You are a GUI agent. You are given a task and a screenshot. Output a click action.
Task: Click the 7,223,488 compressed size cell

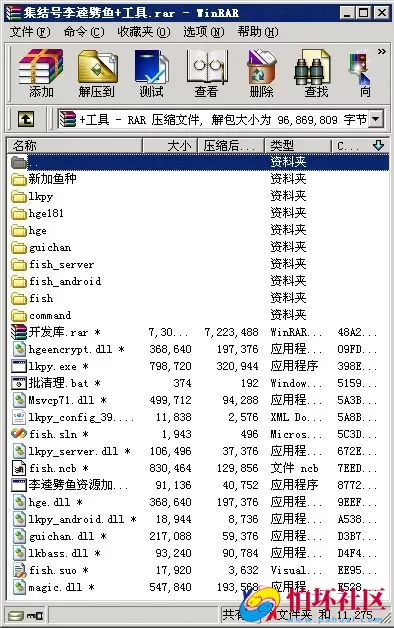231,332
